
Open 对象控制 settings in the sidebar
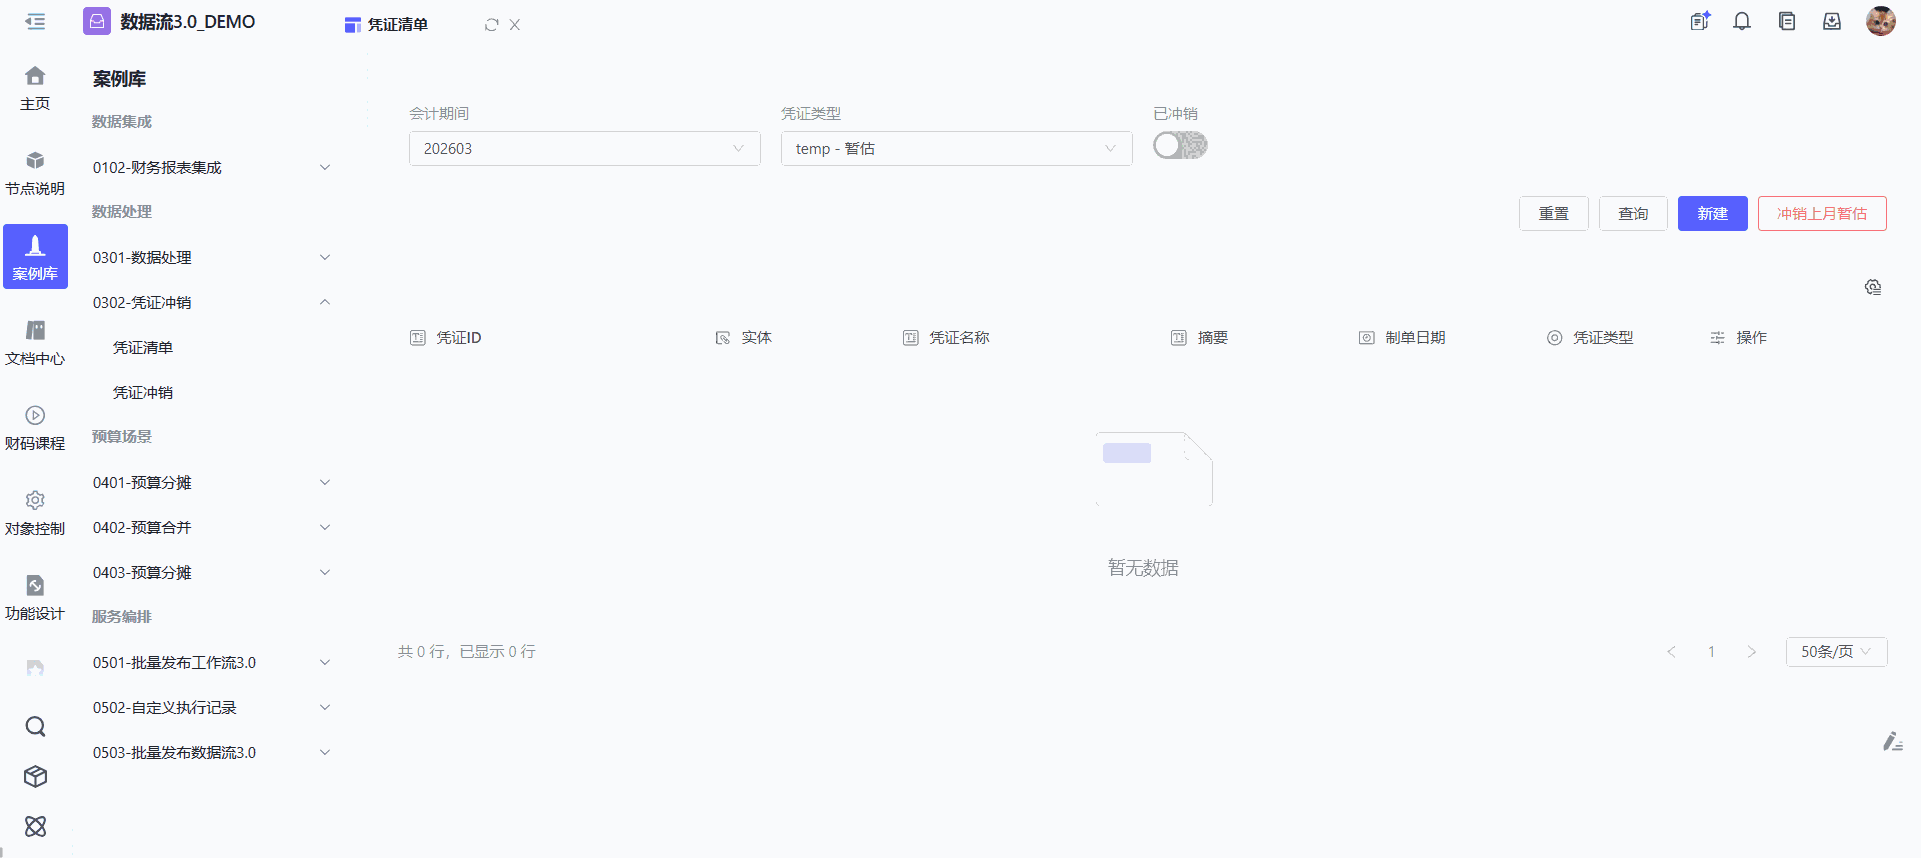click(35, 512)
